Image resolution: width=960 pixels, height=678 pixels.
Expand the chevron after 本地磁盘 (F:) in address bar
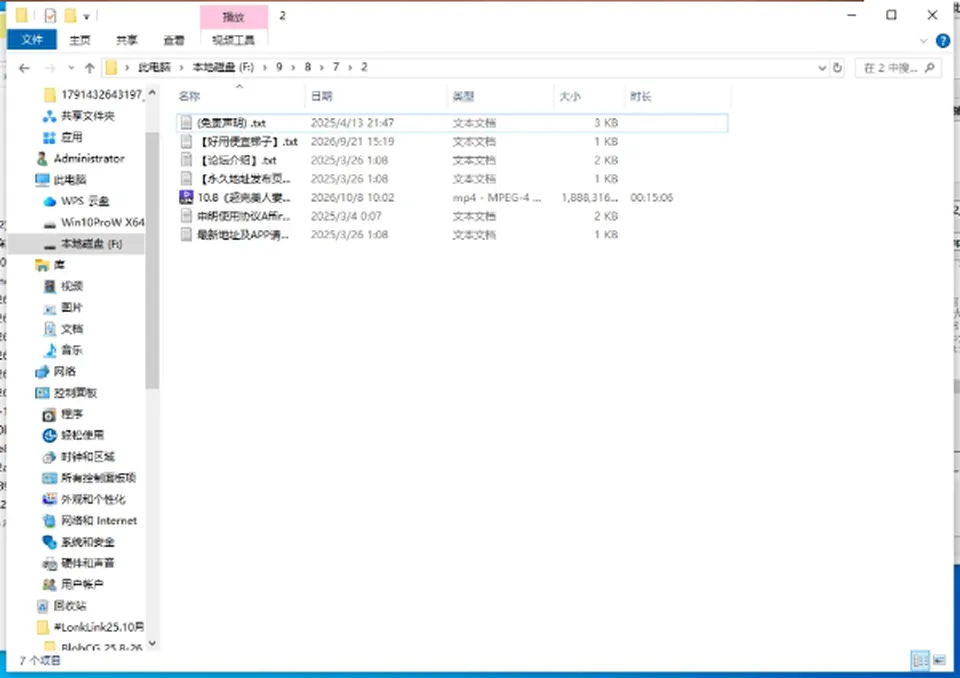tap(265, 67)
